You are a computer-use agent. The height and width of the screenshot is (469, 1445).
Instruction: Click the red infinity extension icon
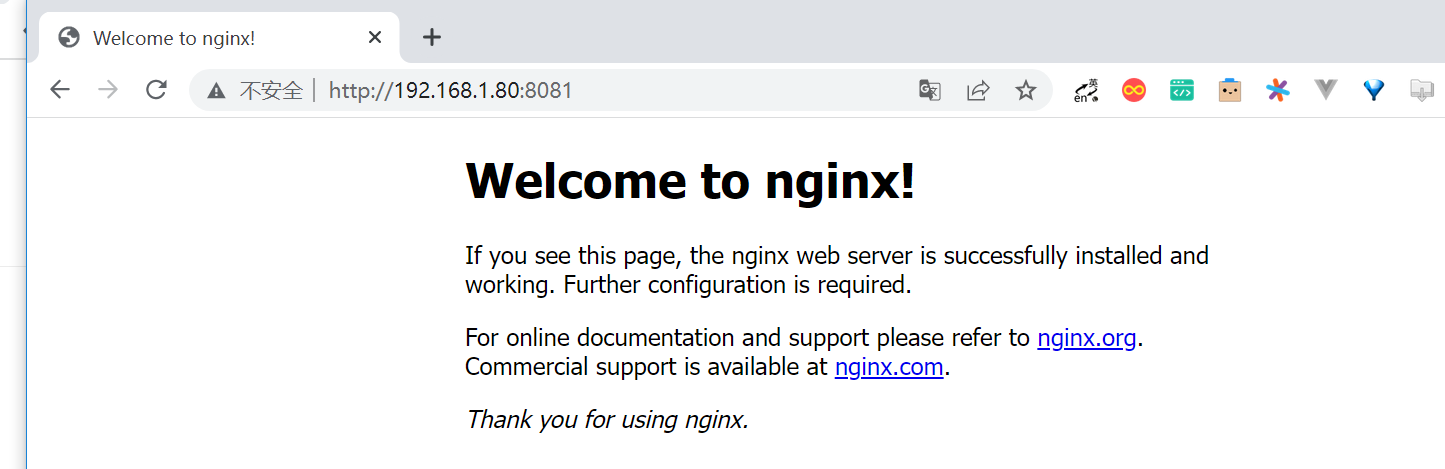[1134, 91]
